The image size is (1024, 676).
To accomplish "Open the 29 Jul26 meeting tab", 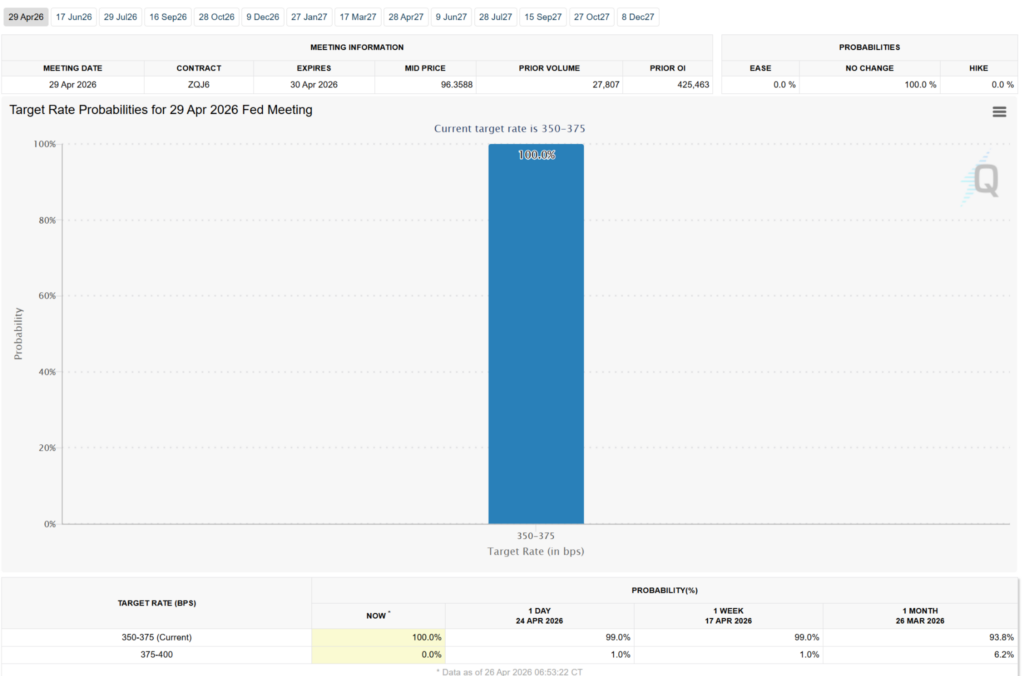I will click(121, 17).
